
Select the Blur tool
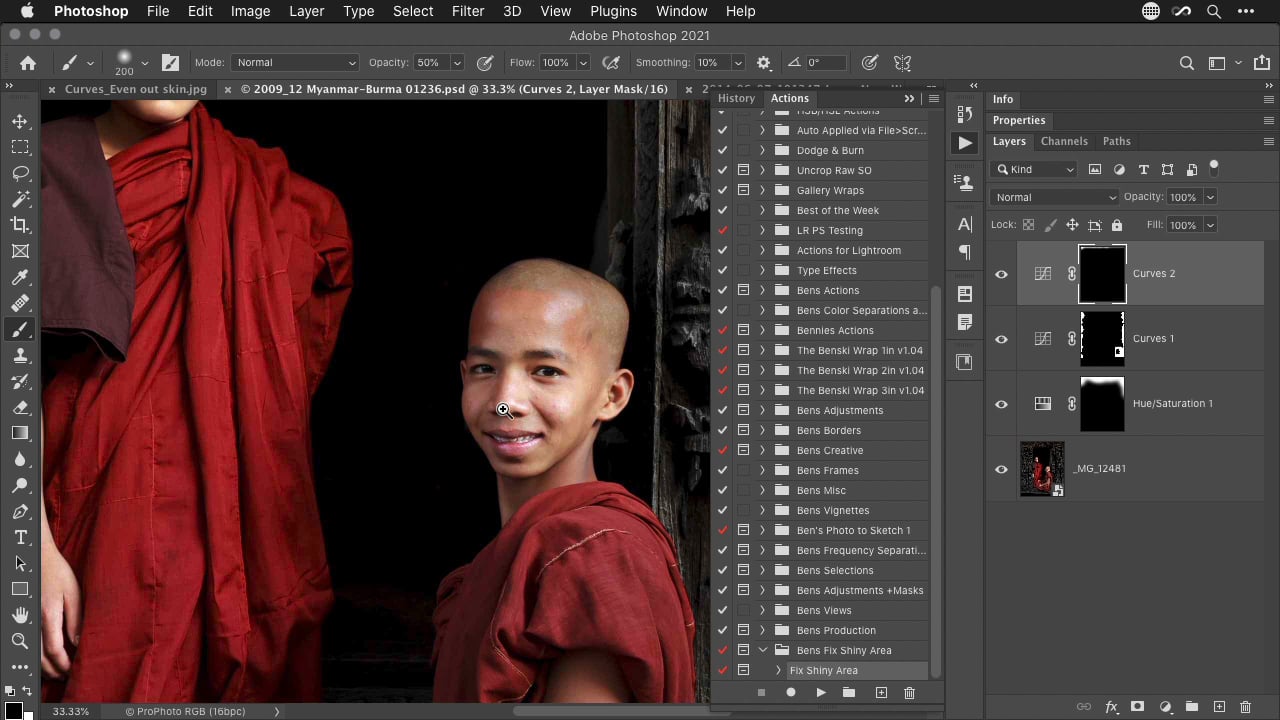click(x=20, y=459)
